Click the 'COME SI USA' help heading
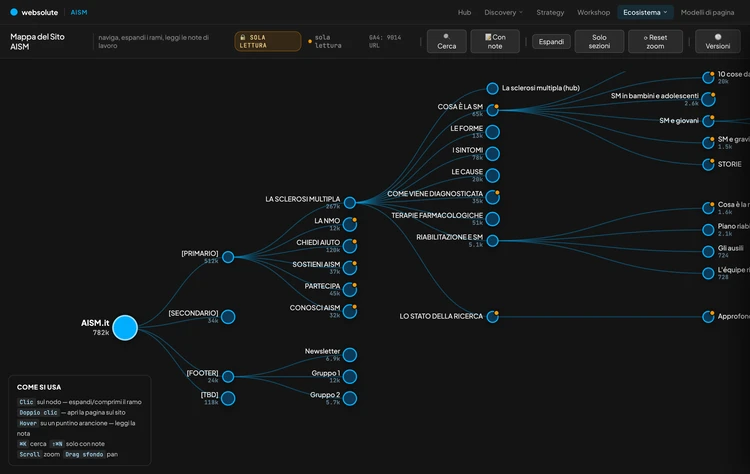 coord(39,387)
